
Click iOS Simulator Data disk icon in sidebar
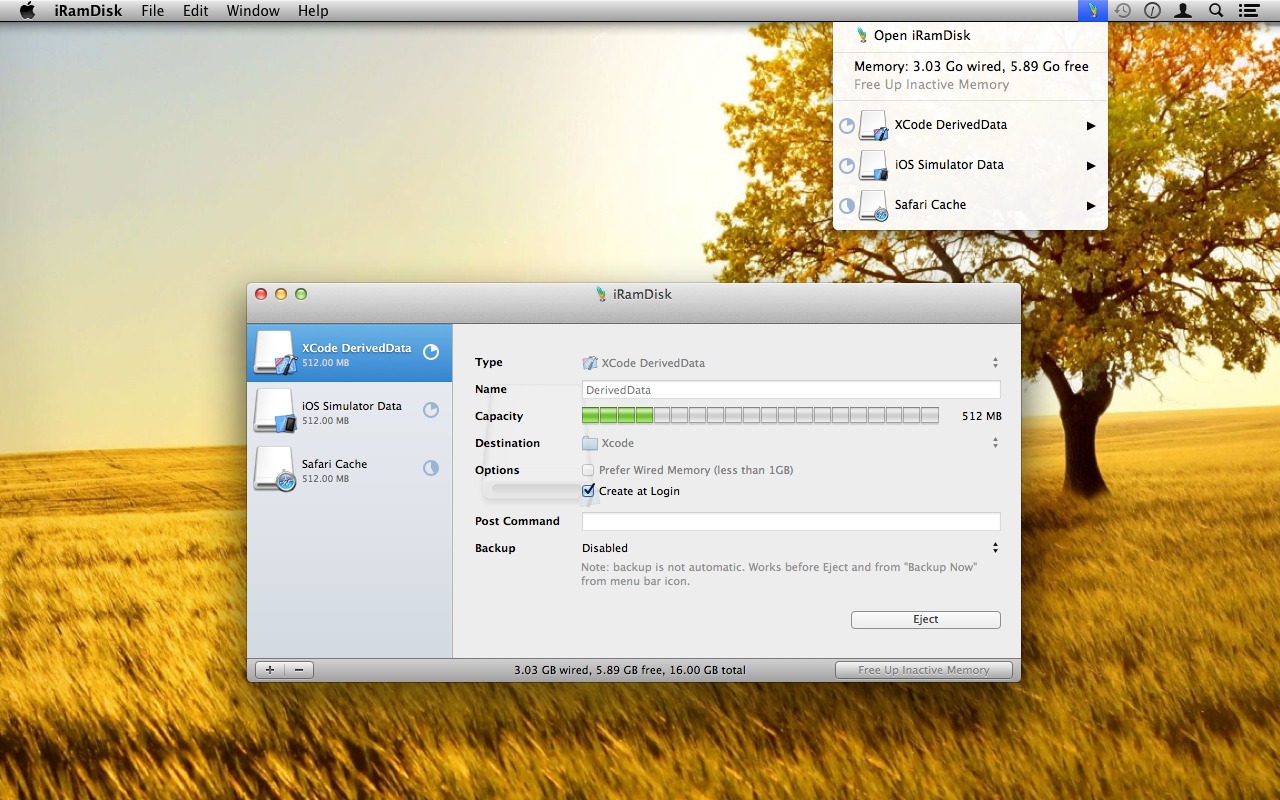(x=274, y=411)
